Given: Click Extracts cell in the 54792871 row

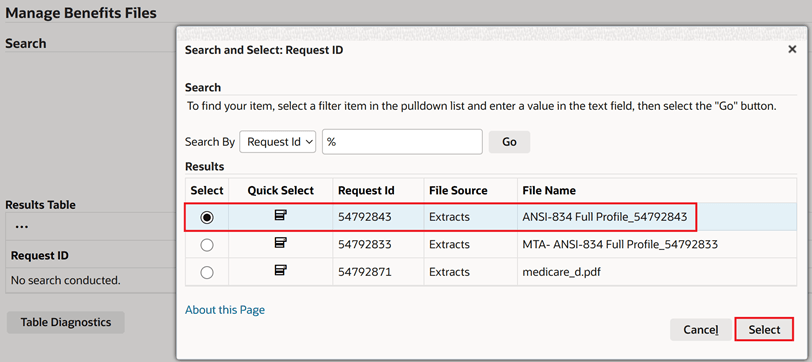Looking at the screenshot, I should 450,272.
